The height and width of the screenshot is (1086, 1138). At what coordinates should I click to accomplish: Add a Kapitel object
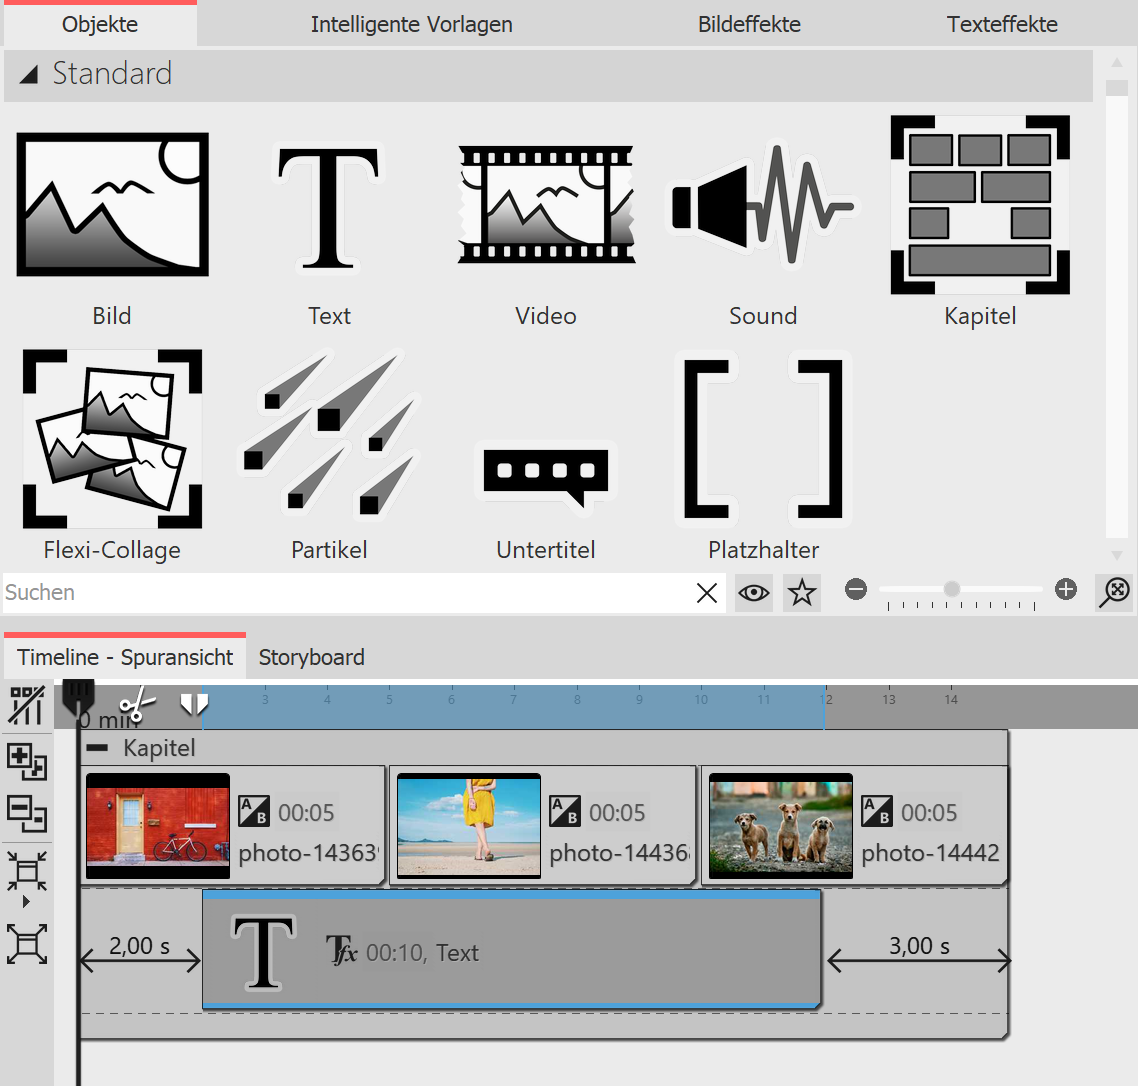click(979, 204)
